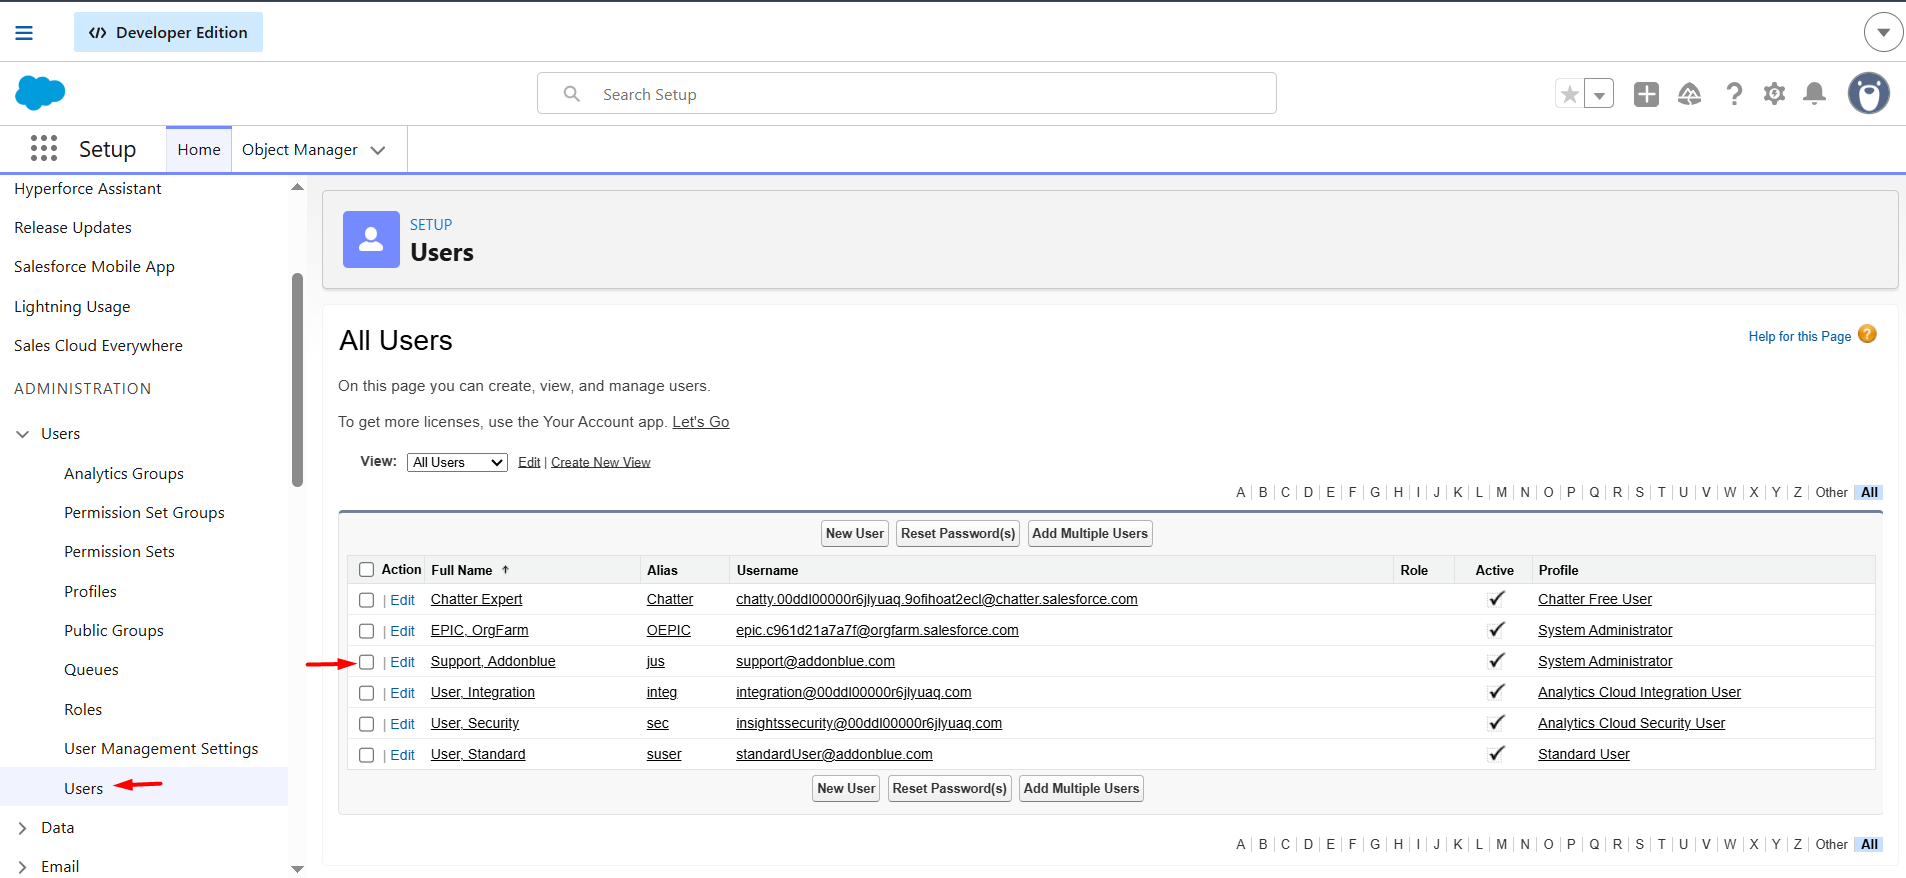Select the Support, Addonblue row checkbox

[366, 662]
